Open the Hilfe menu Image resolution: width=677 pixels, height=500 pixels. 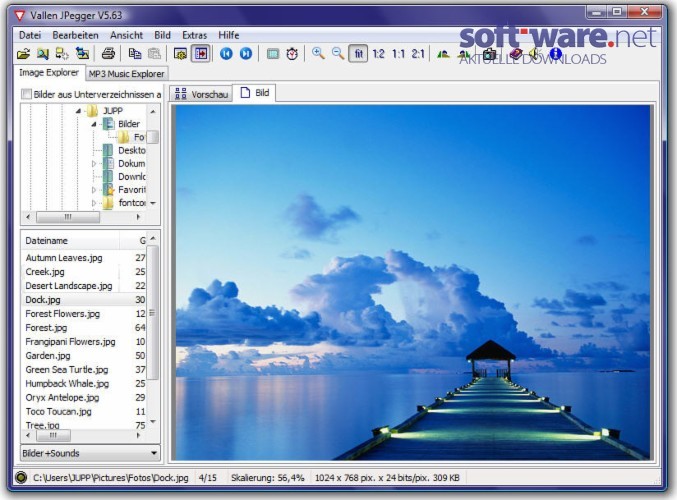228,35
